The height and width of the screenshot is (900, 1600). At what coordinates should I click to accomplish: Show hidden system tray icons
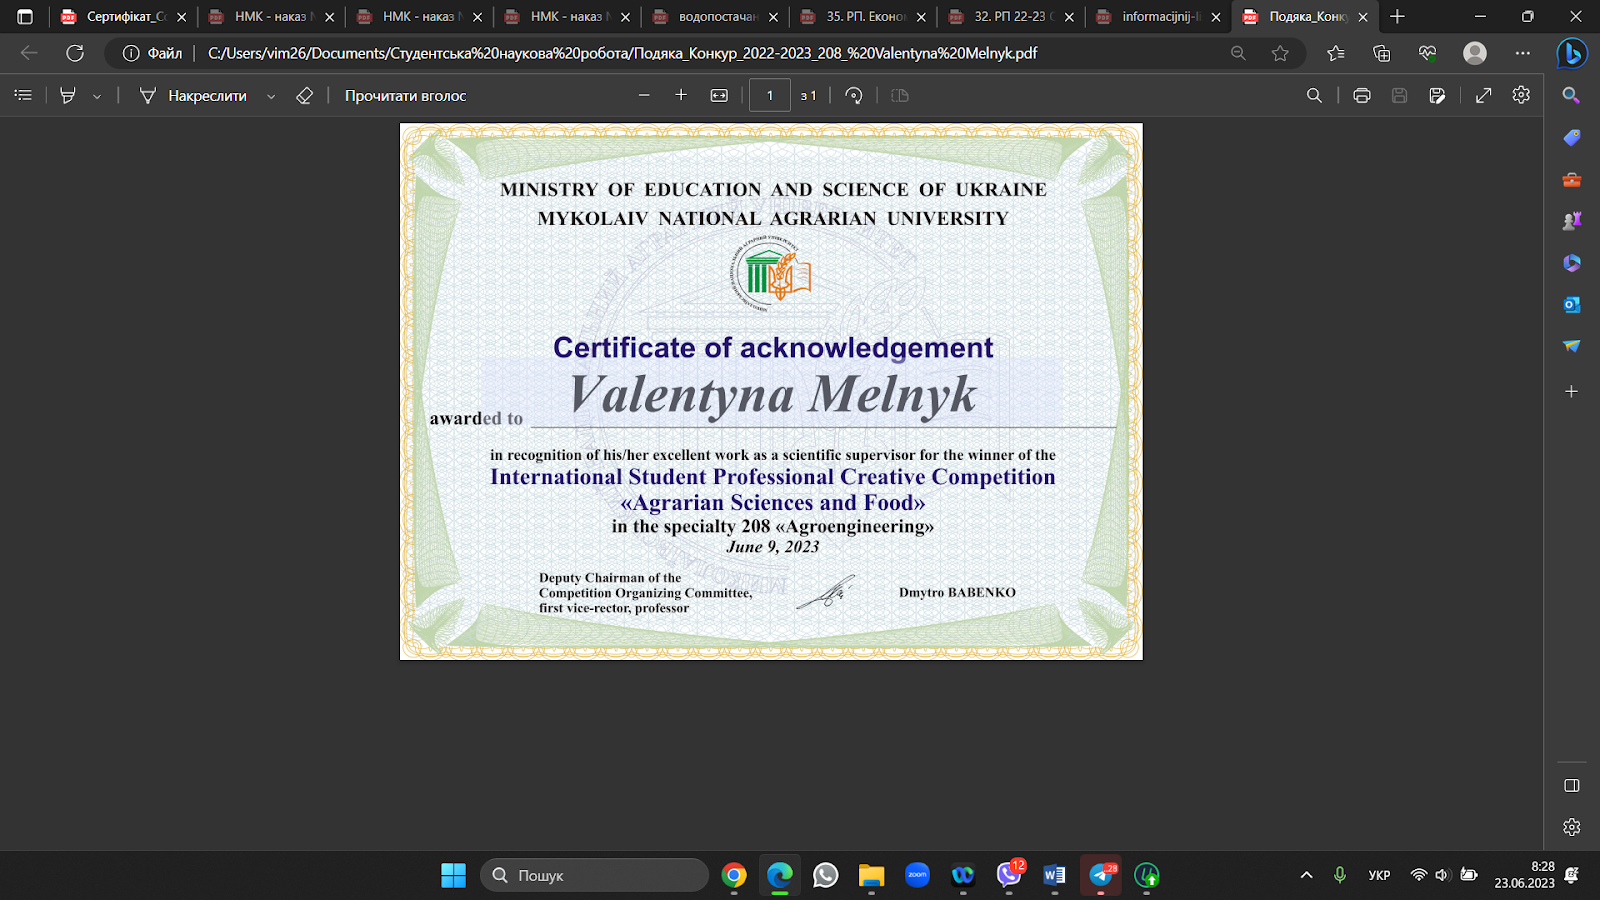tap(1306, 875)
